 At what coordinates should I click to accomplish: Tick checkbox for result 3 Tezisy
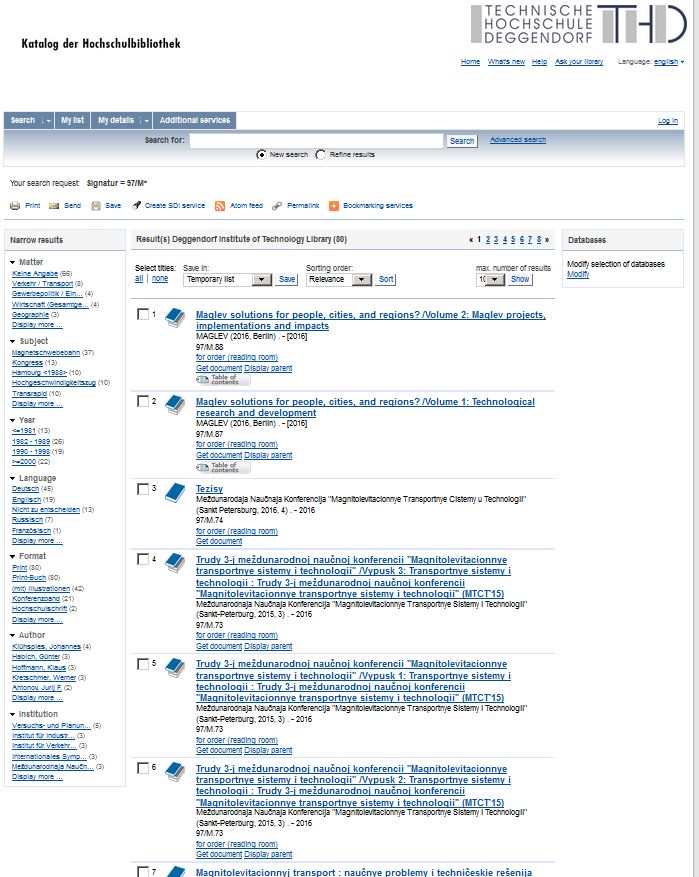(143, 489)
